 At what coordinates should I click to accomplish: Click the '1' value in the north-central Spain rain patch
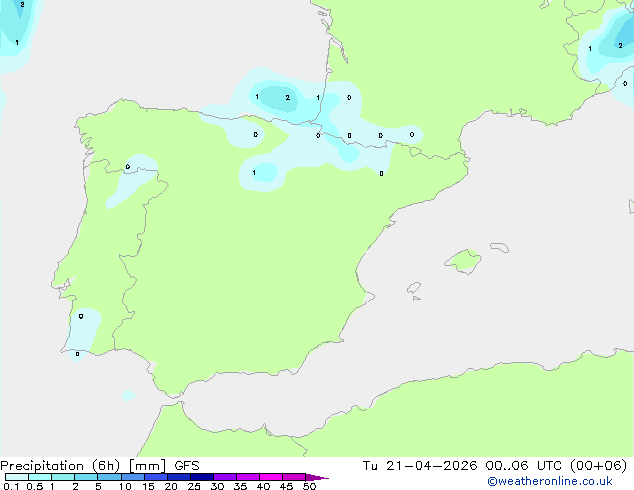(254, 173)
